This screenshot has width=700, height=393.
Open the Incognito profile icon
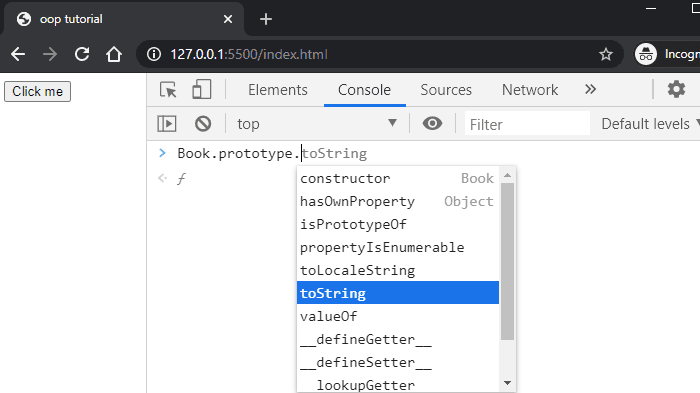[646, 54]
